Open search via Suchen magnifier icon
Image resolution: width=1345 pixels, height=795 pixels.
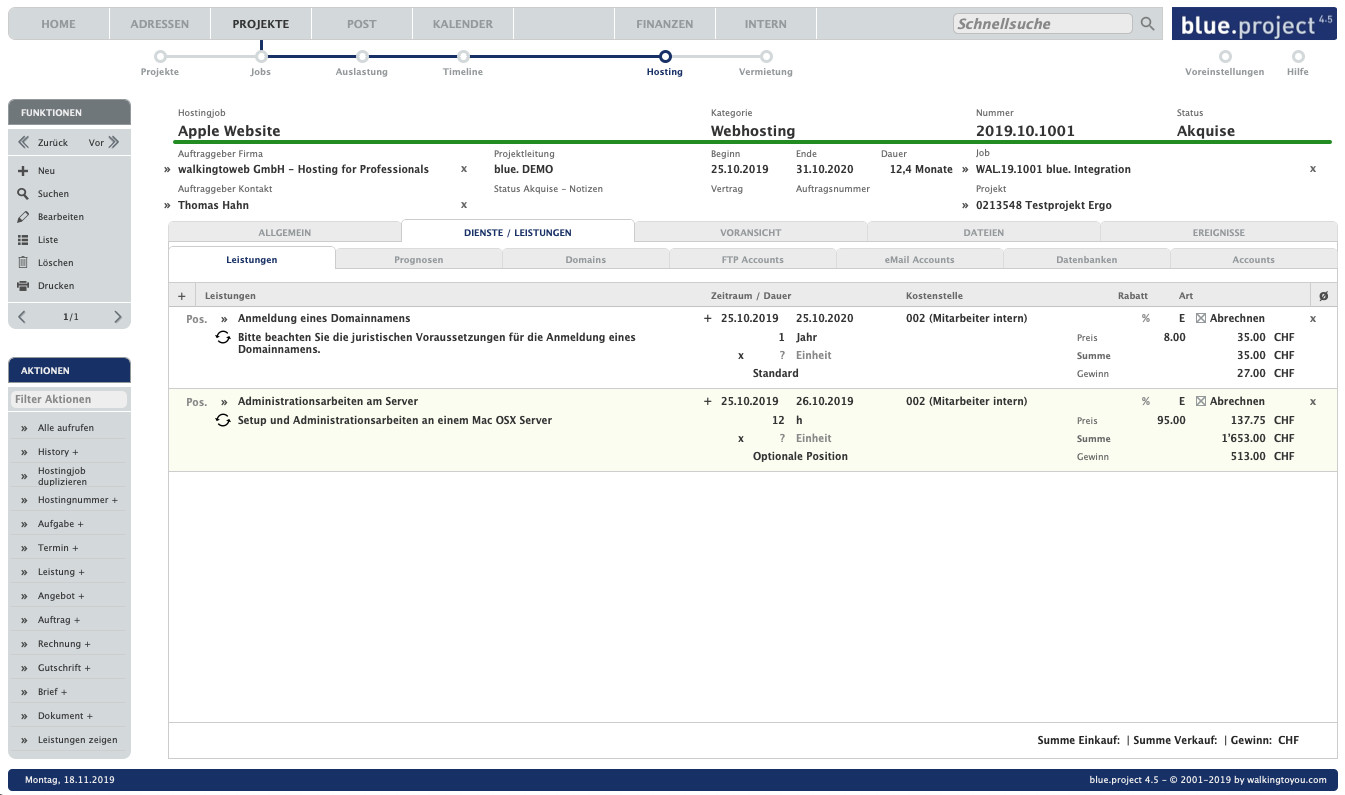coord(23,194)
